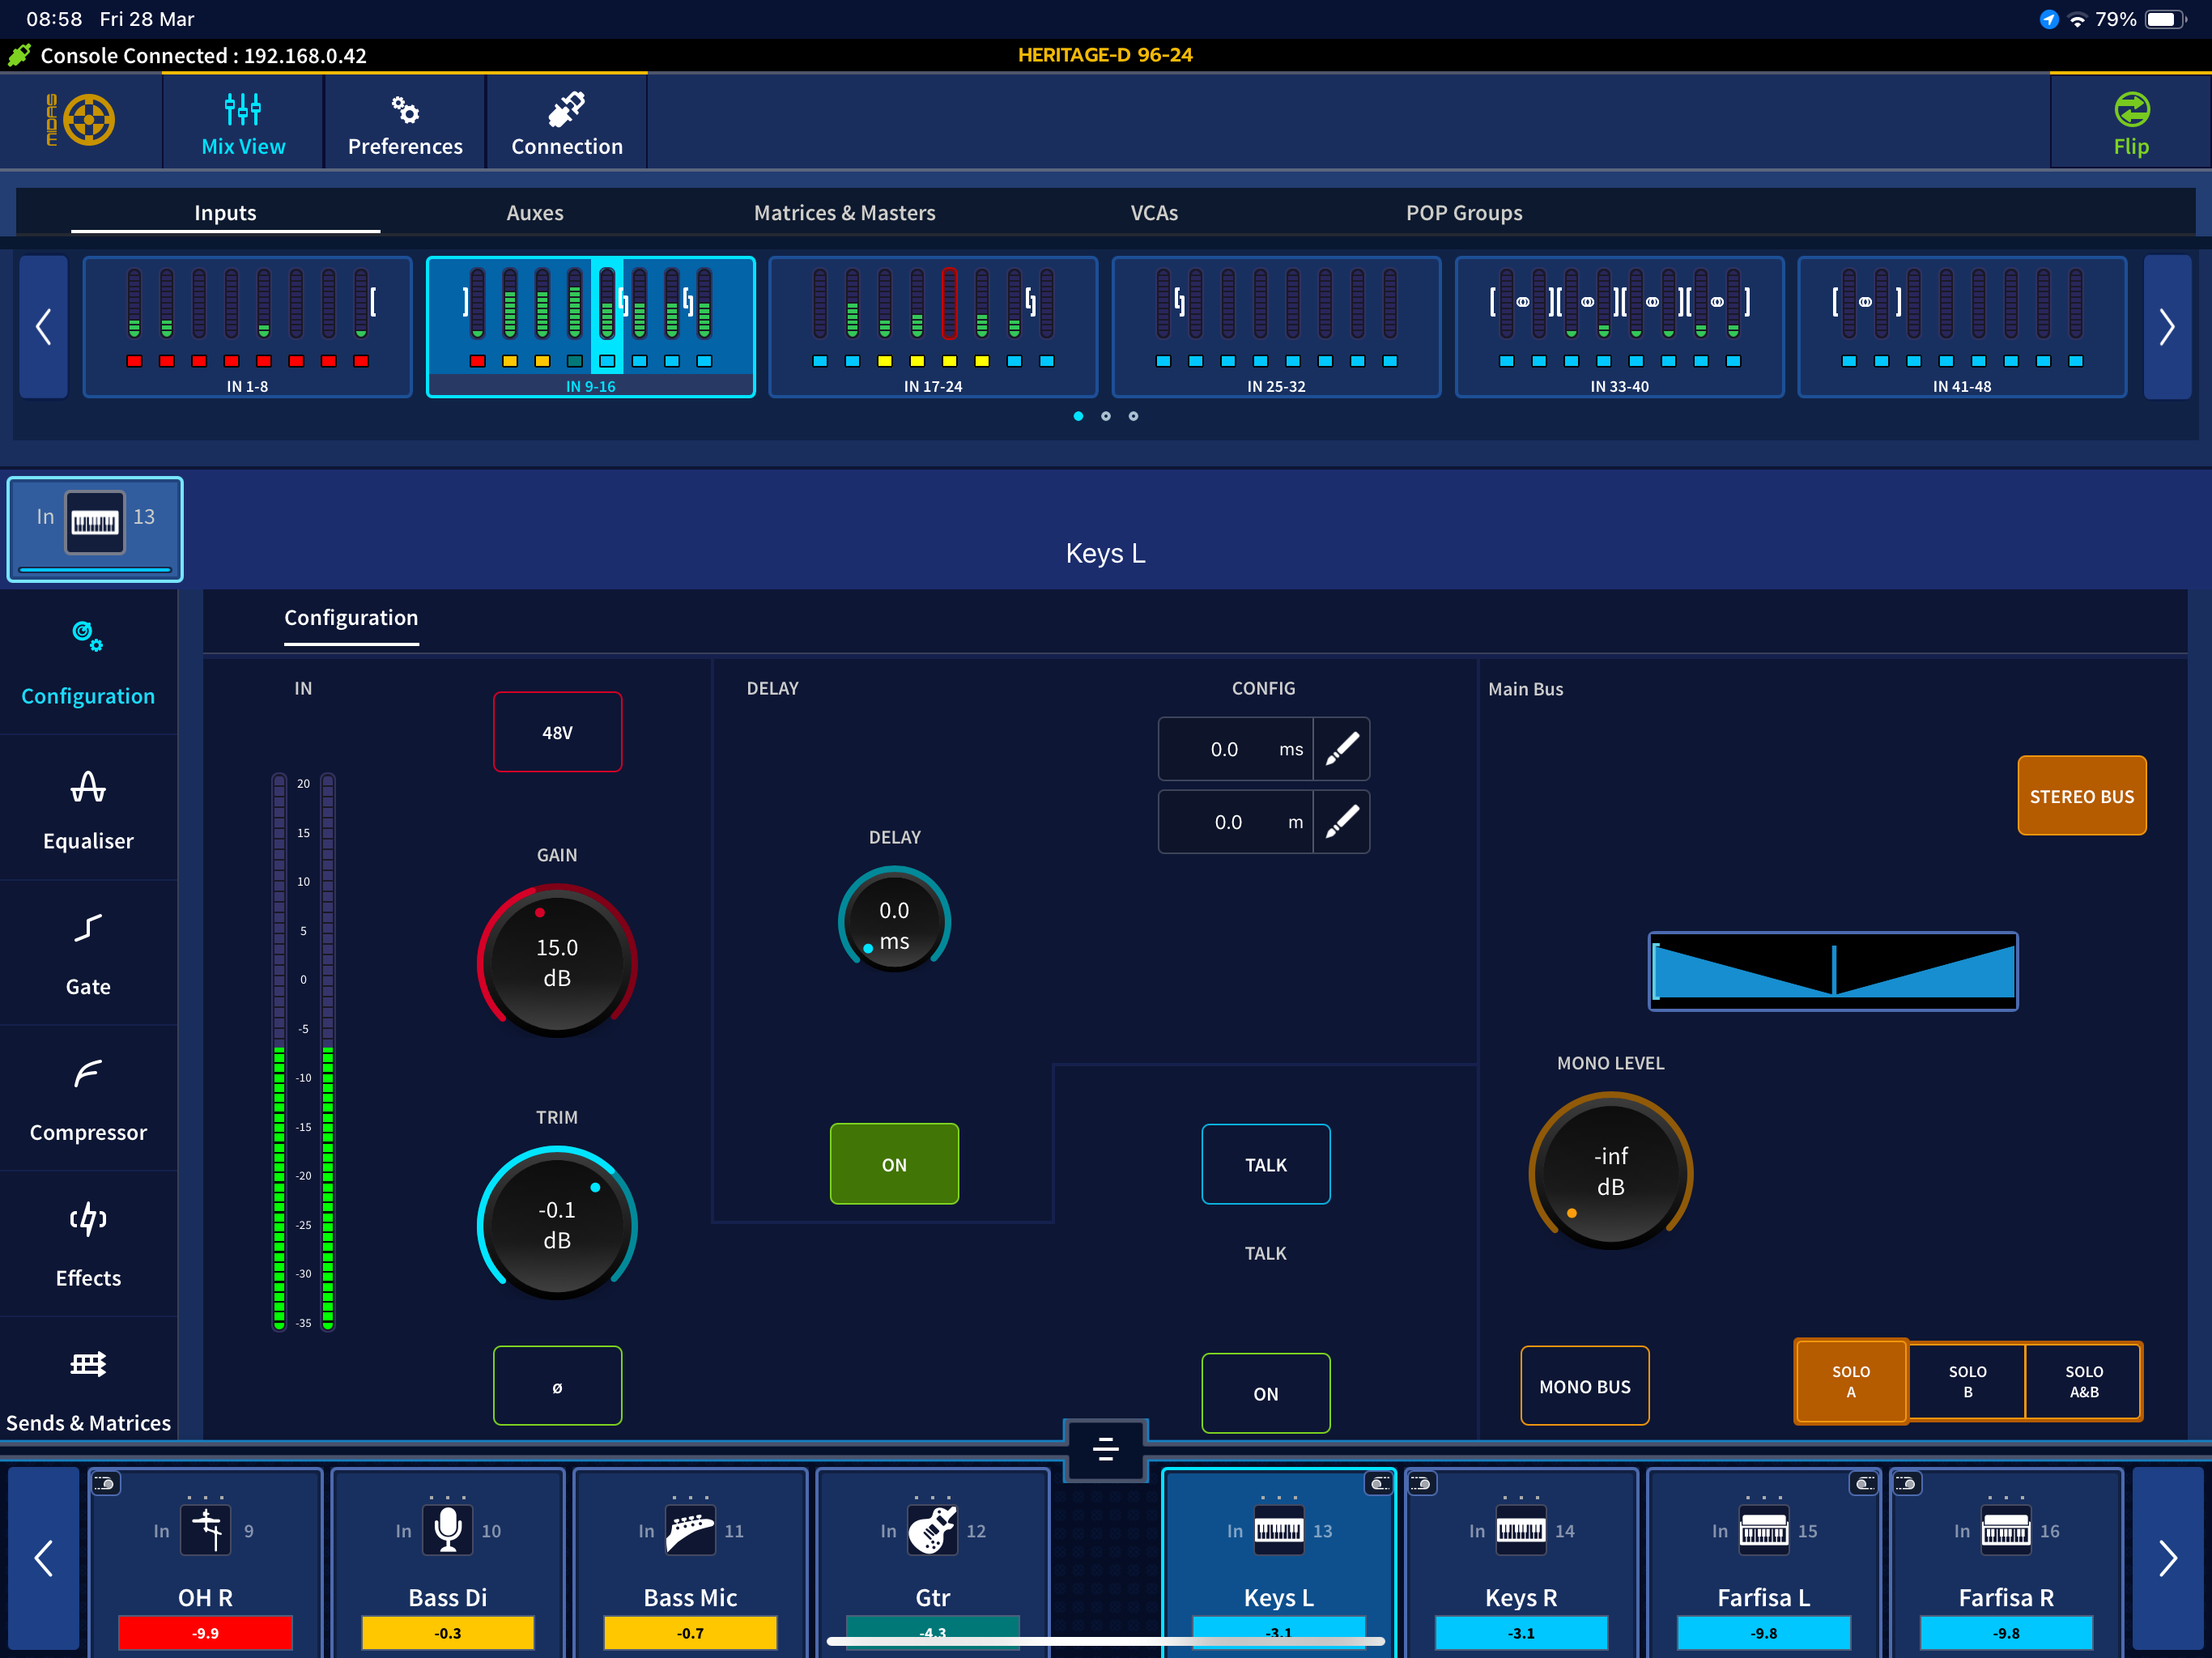Tap the delay metres value field
The height and width of the screenshot is (1658, 2212).
[x=1236, y=822]
